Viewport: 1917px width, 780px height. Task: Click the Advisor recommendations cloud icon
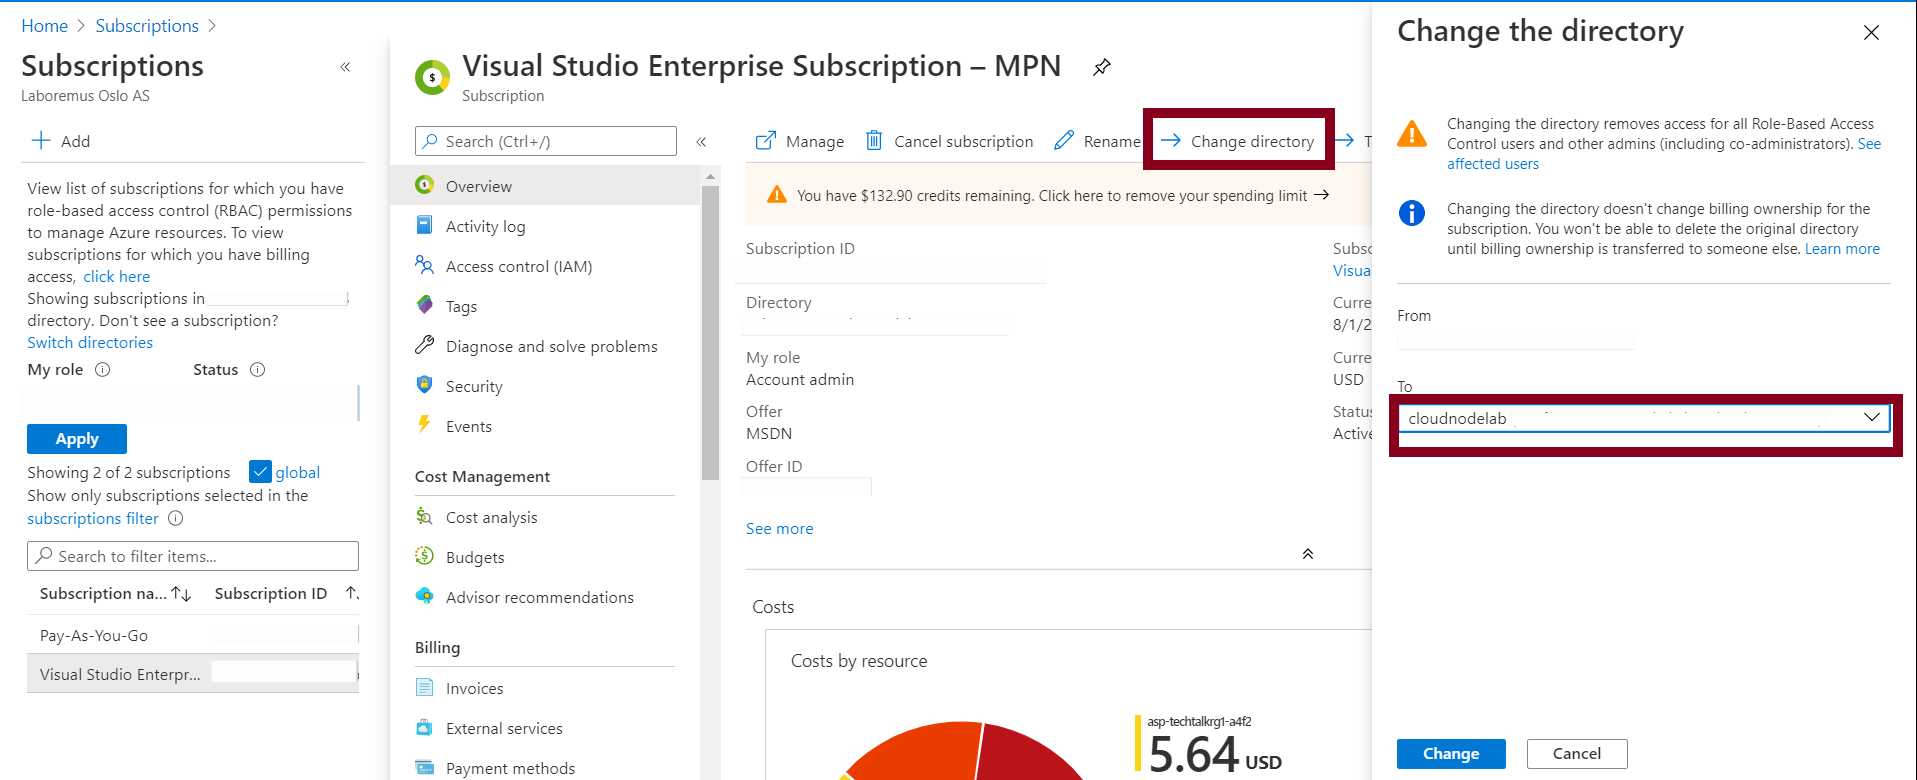pos(425,596)
